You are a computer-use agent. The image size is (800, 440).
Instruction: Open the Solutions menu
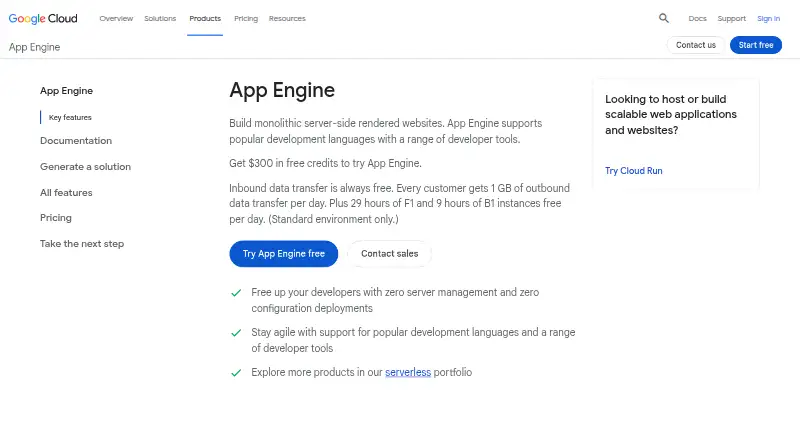point(160,18)
